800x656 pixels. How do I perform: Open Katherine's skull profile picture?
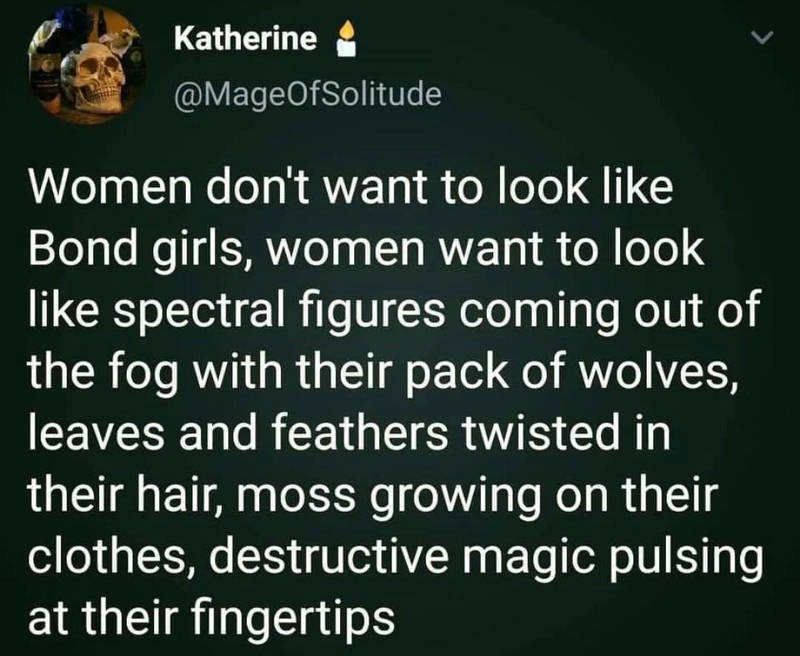point(88,64)
